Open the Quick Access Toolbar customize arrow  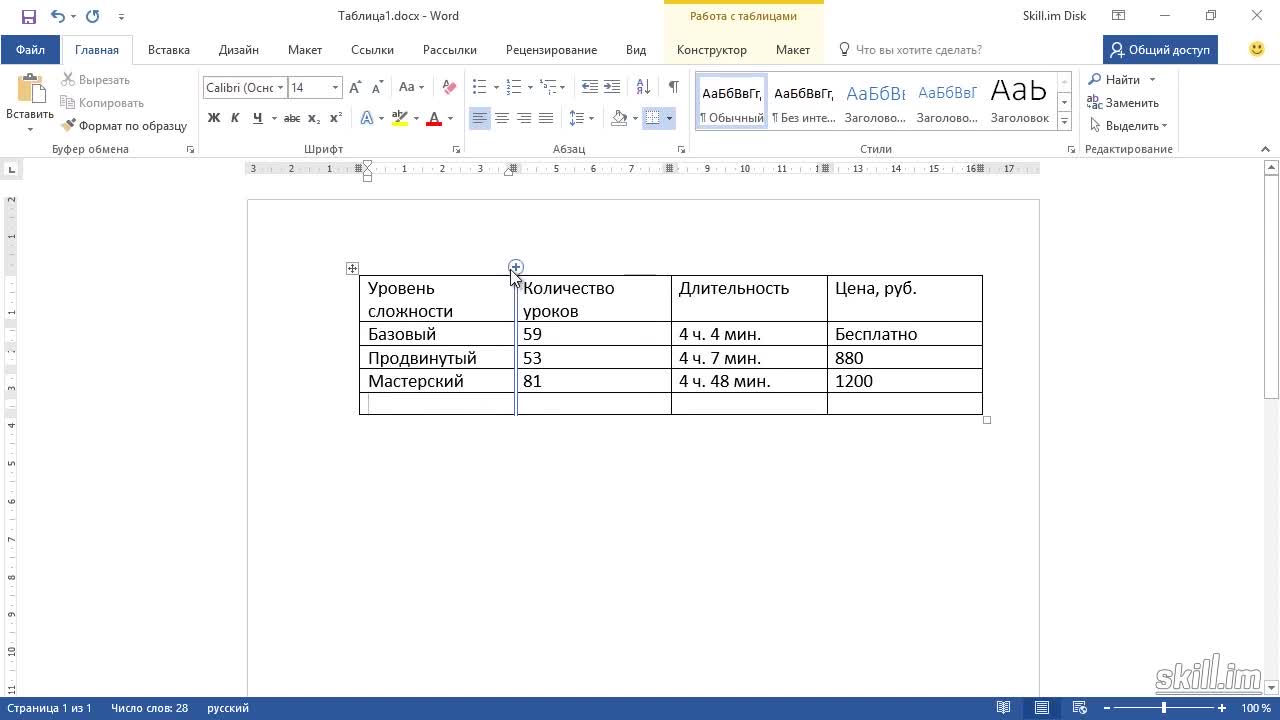tap(121, 17)
